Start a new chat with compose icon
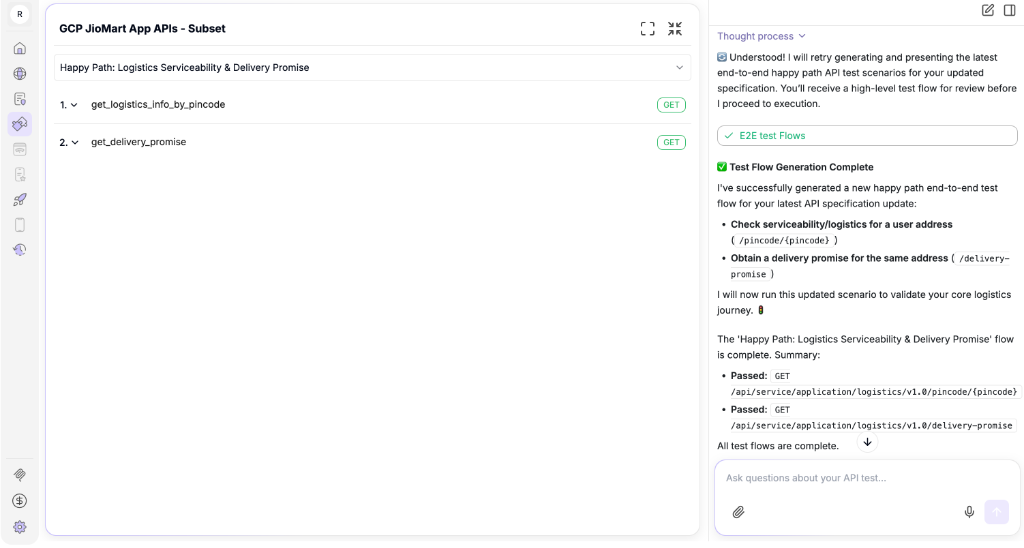This screenshot has height=548, width=1024. click(x=988, y=10)
